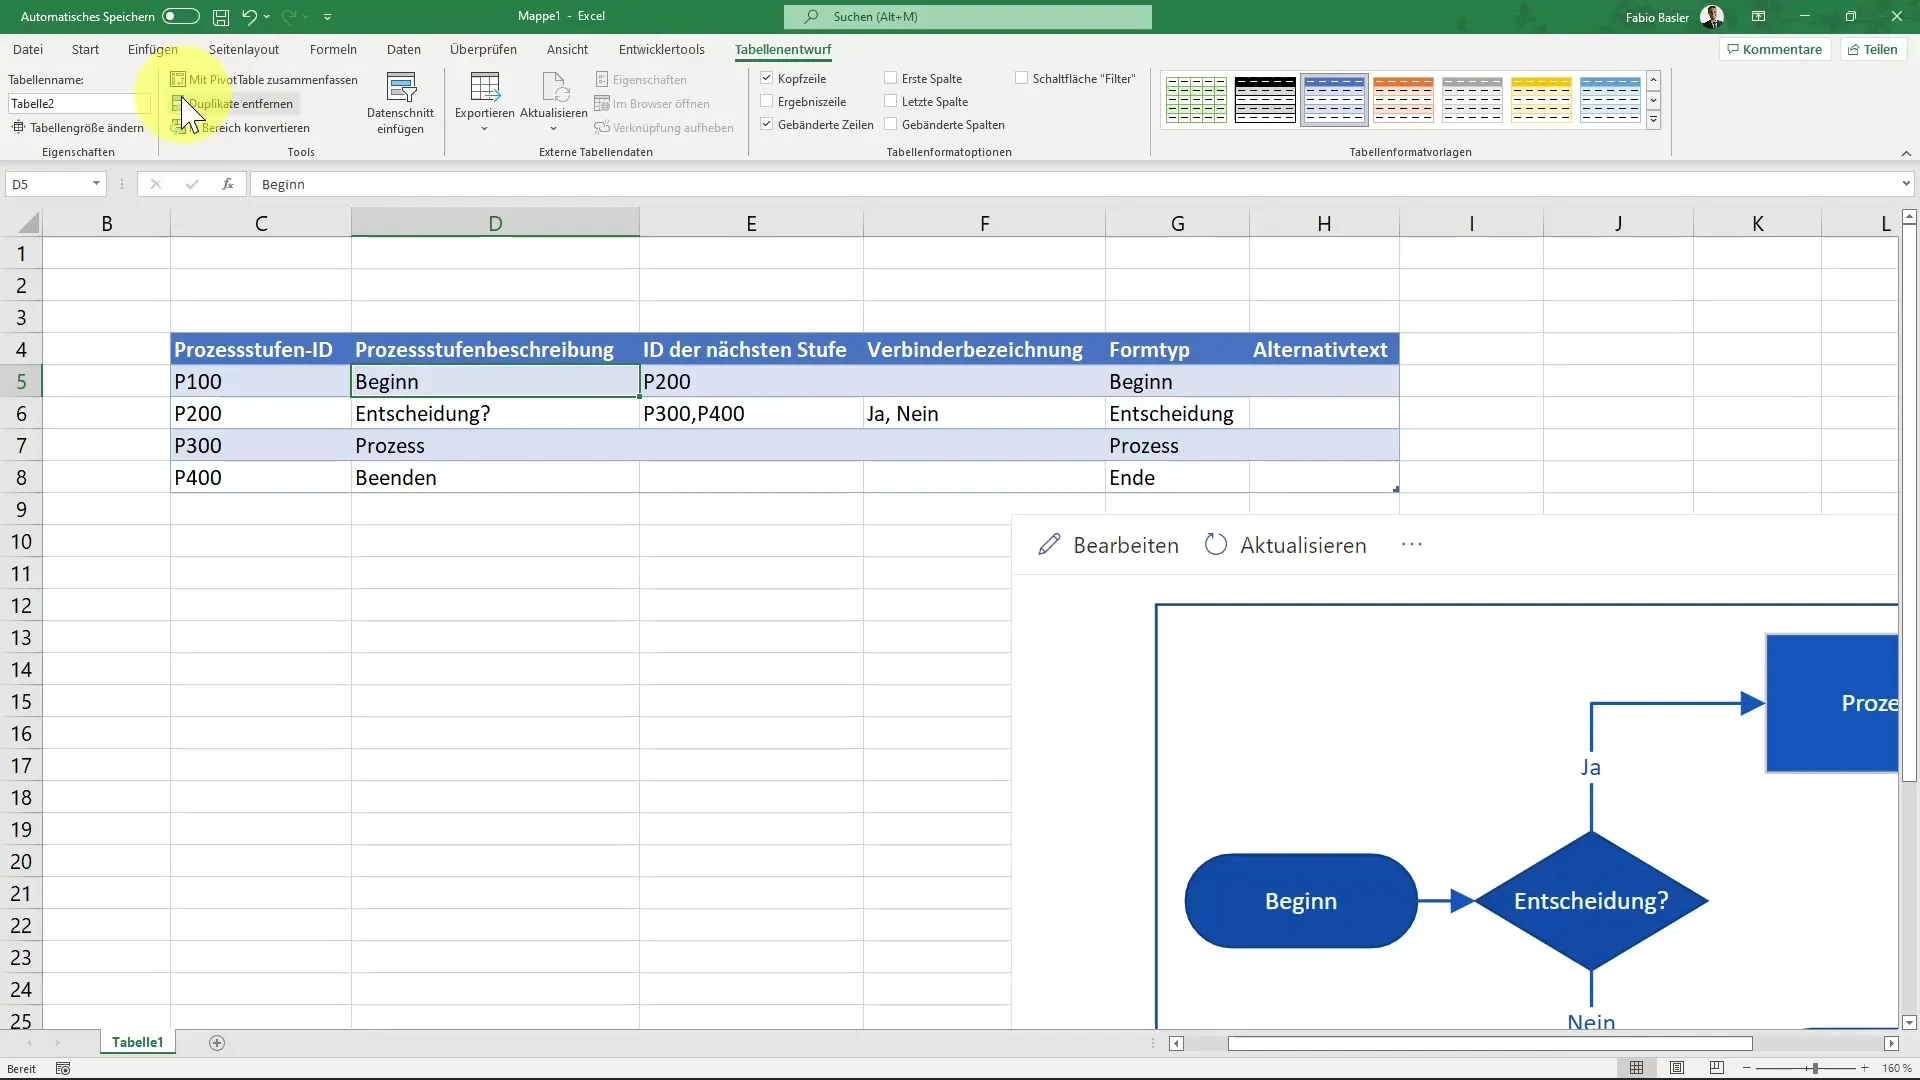Select the yellow table style swatch
Viewport: 1920px width, 1080px height.
pyautogui.click(x=1541, y=100)
